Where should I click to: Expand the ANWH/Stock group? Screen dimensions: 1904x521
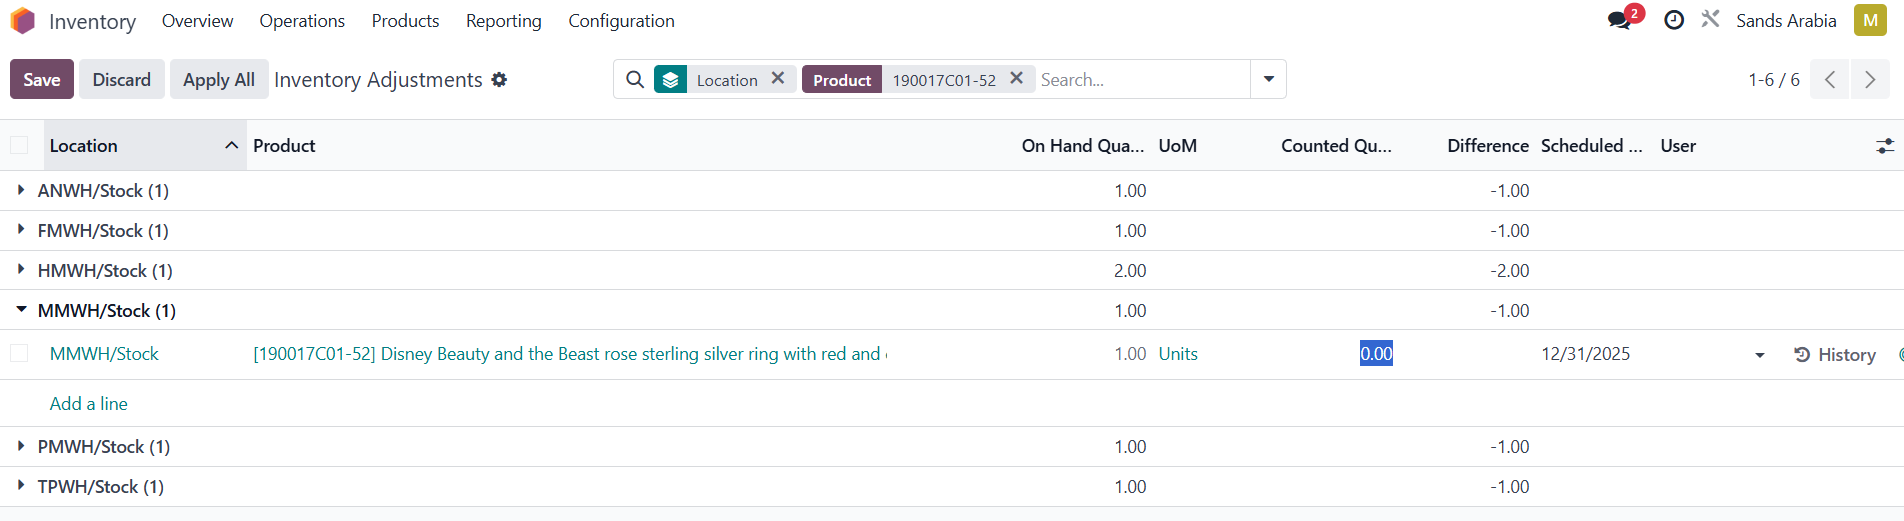(21, 190)
